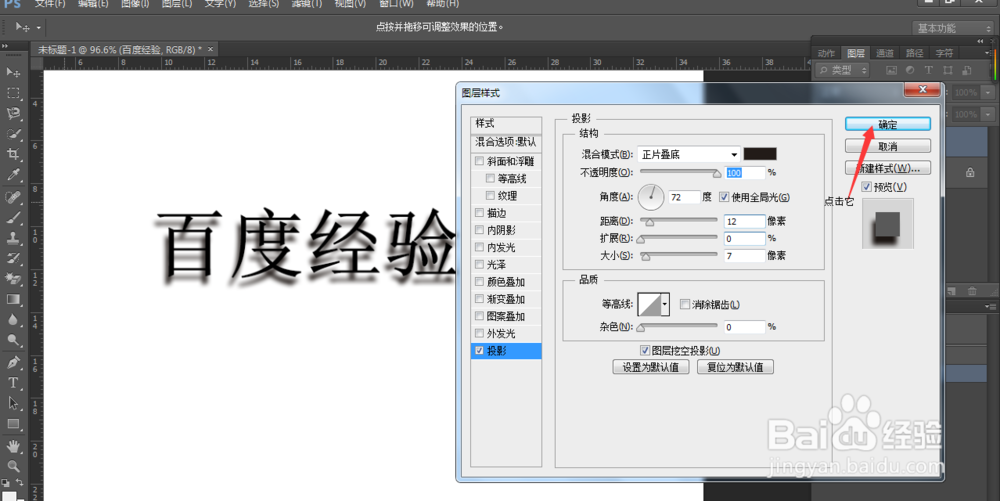
Task: Click the 大小 size input field
Action: 744,256
